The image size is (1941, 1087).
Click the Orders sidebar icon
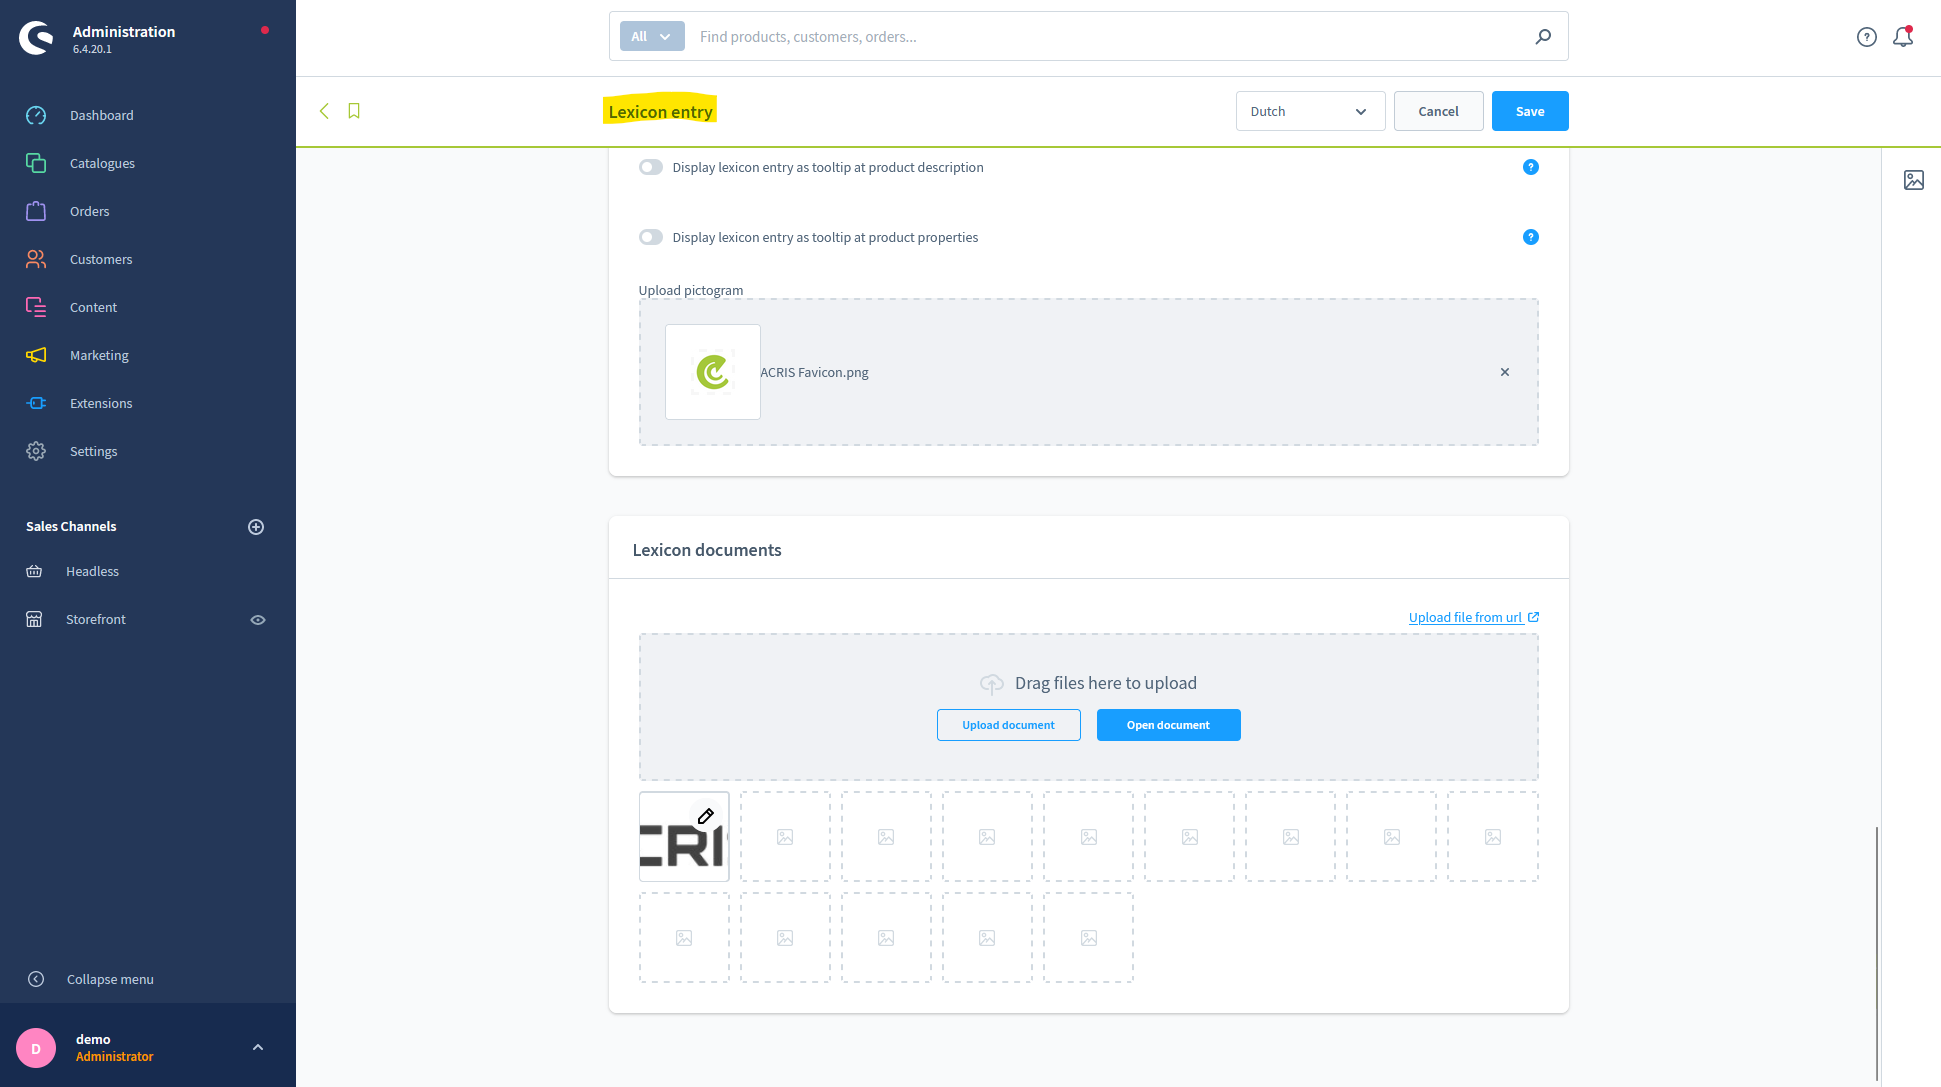pyautogui.click(x=36, y=209)
